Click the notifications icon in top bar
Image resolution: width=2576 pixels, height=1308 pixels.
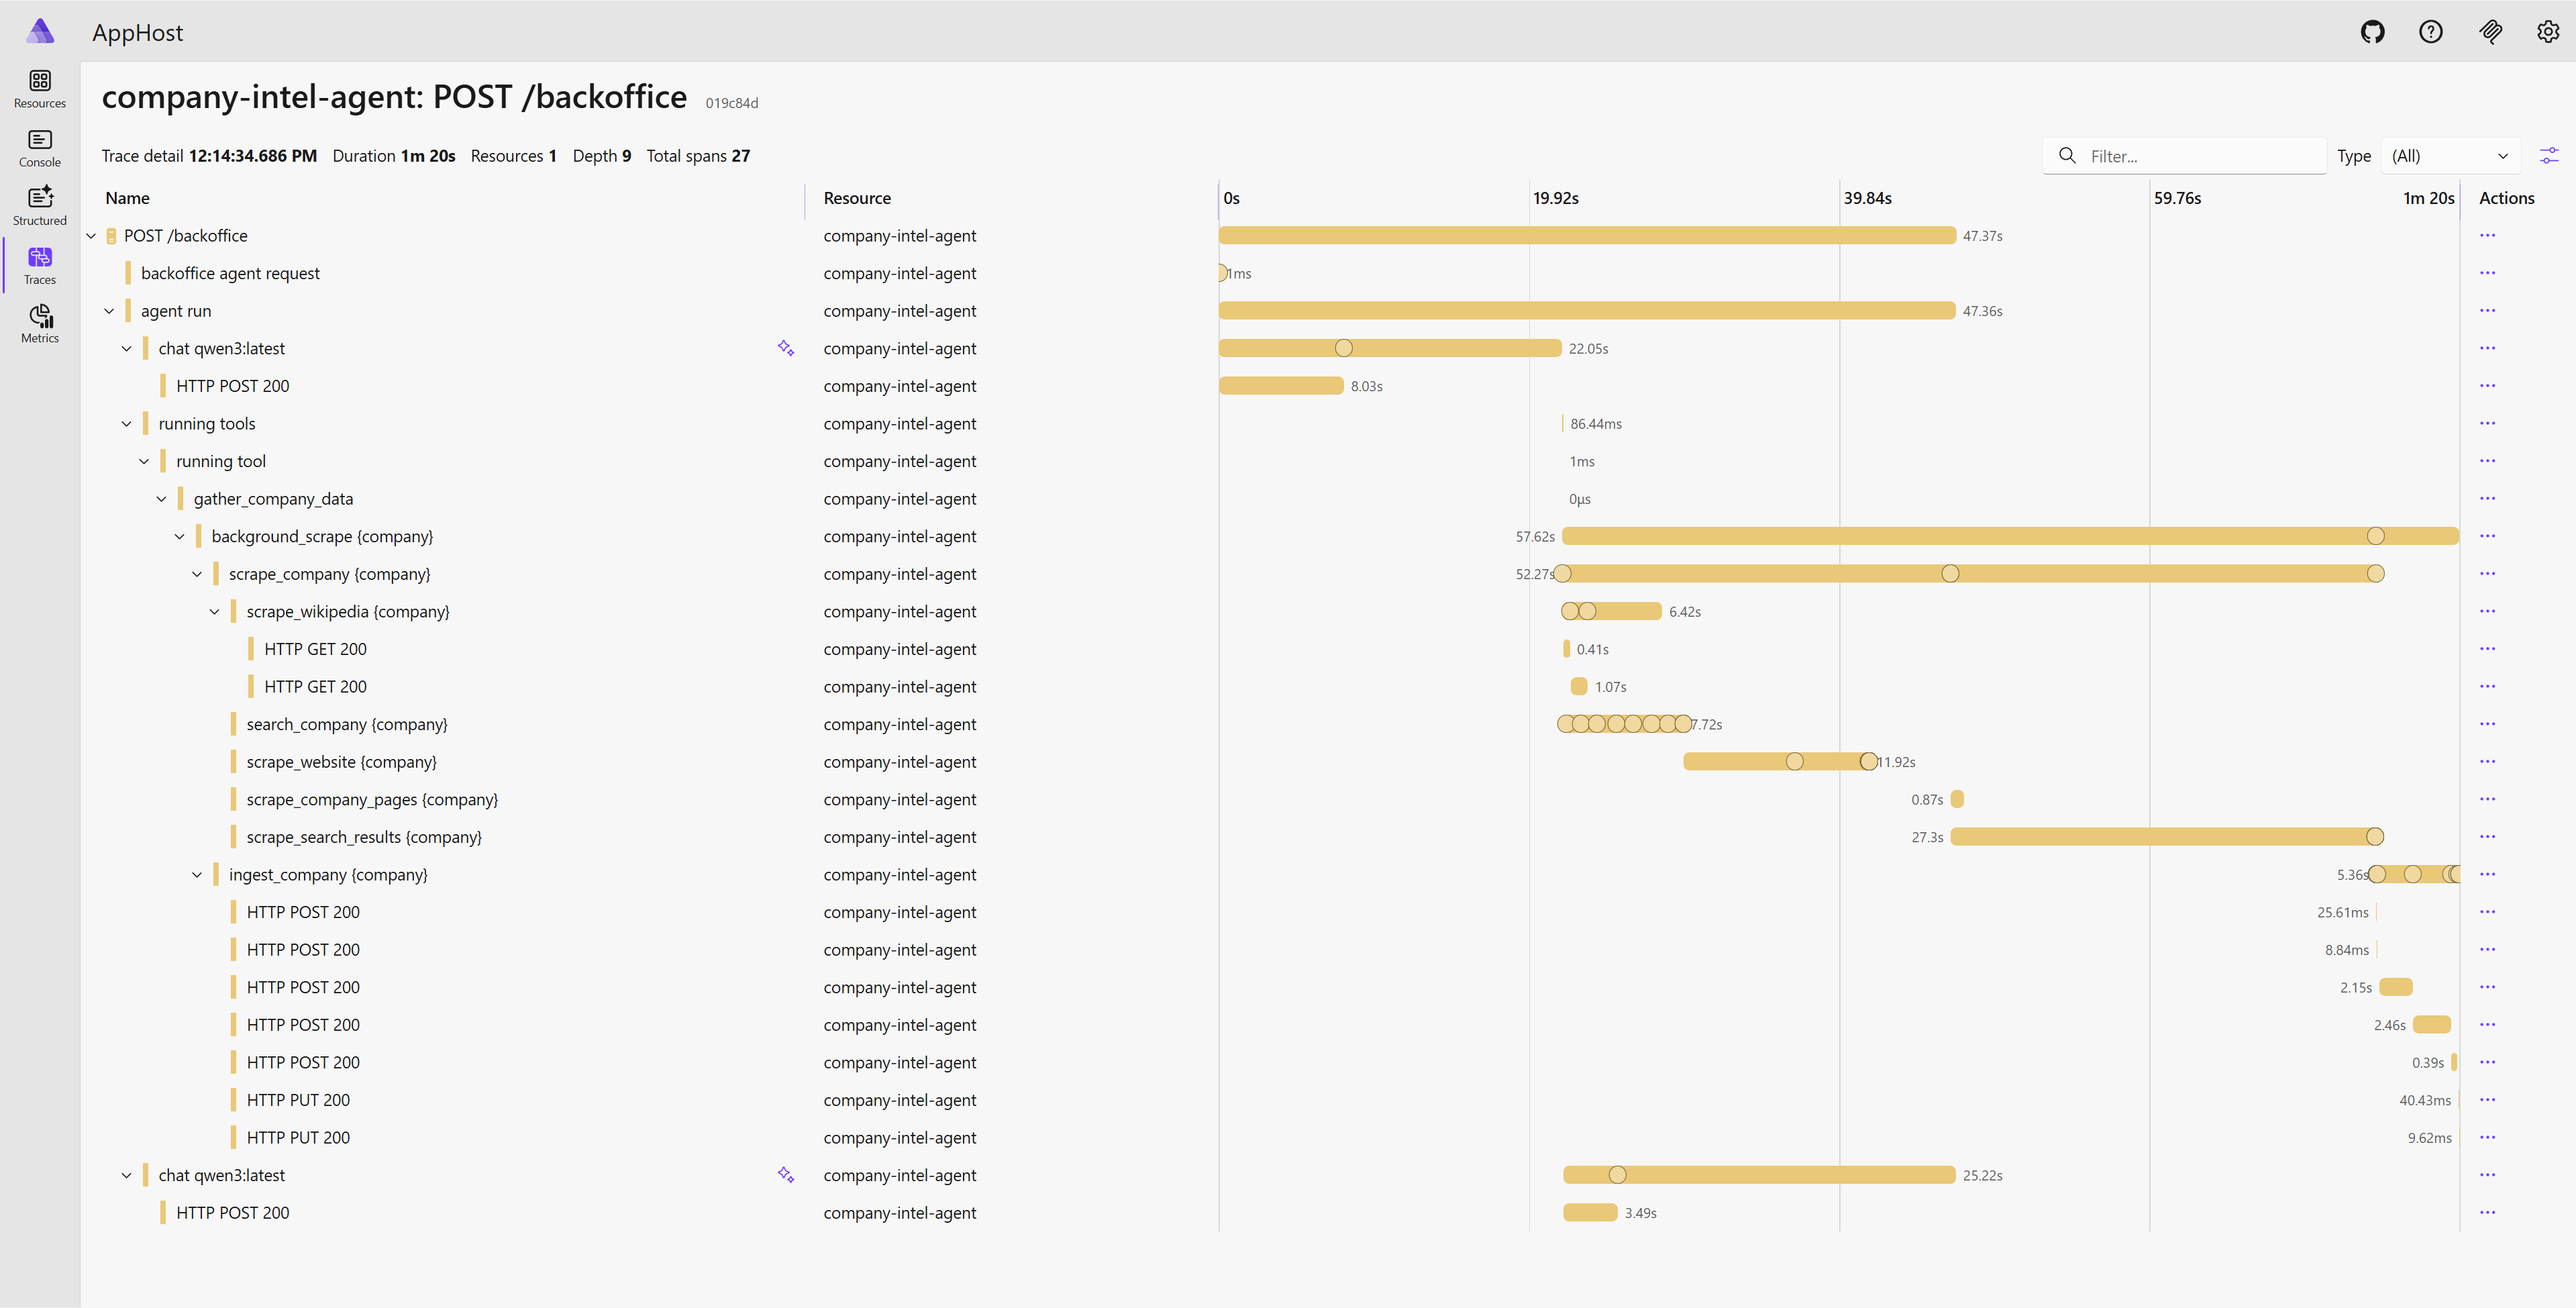[x=2490, y=32]
